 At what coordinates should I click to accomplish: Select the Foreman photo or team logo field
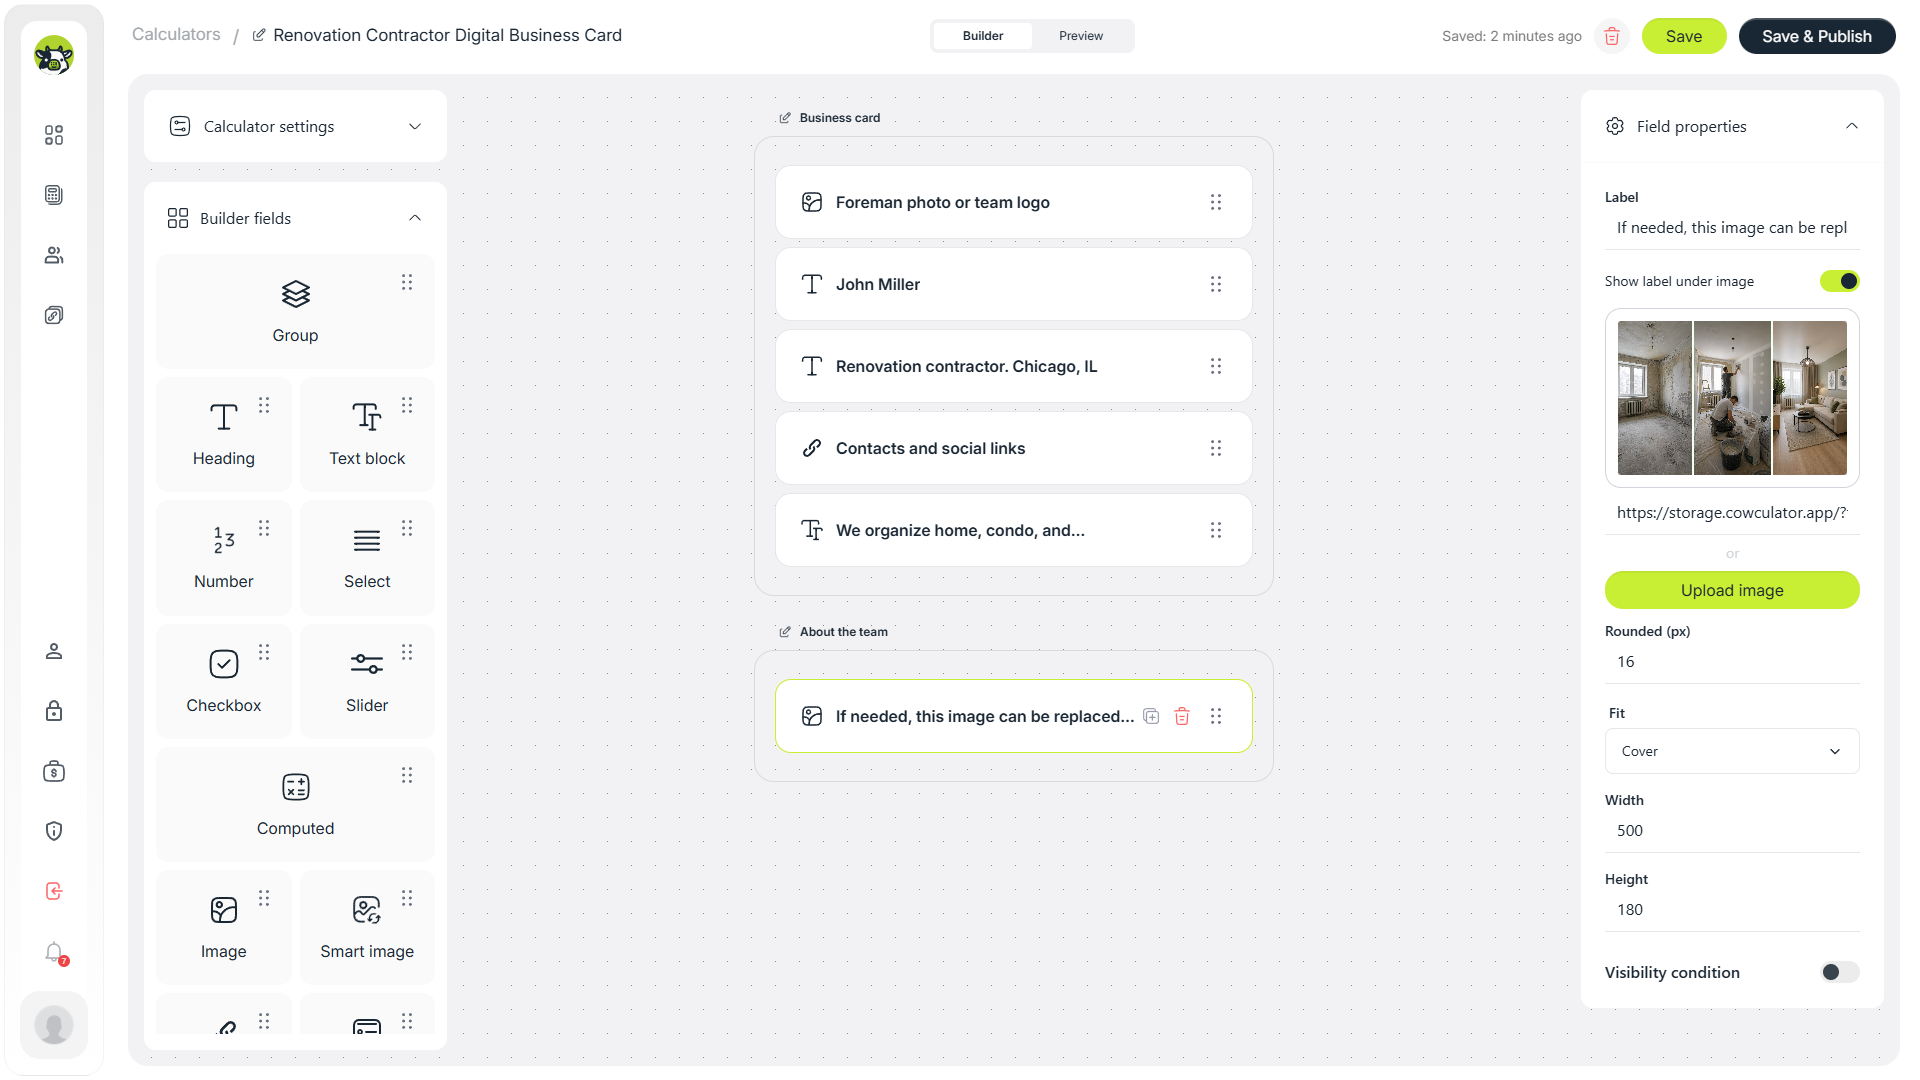pyautogui.click(x=1014, y=202)
